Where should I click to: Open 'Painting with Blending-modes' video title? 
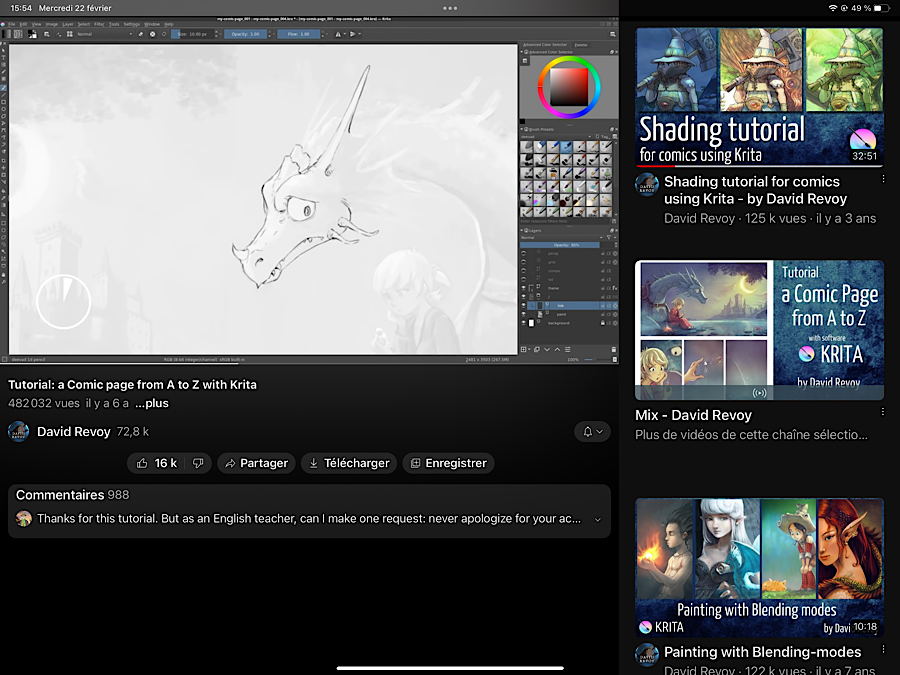coord(762,652)
